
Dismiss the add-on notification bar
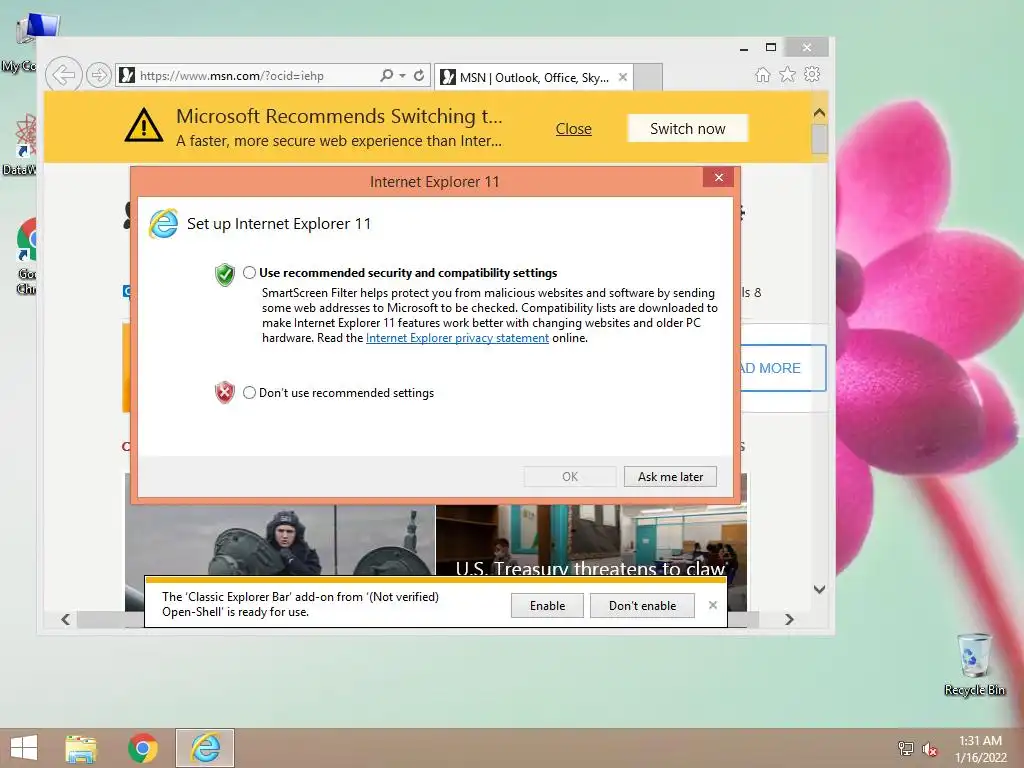712,605
